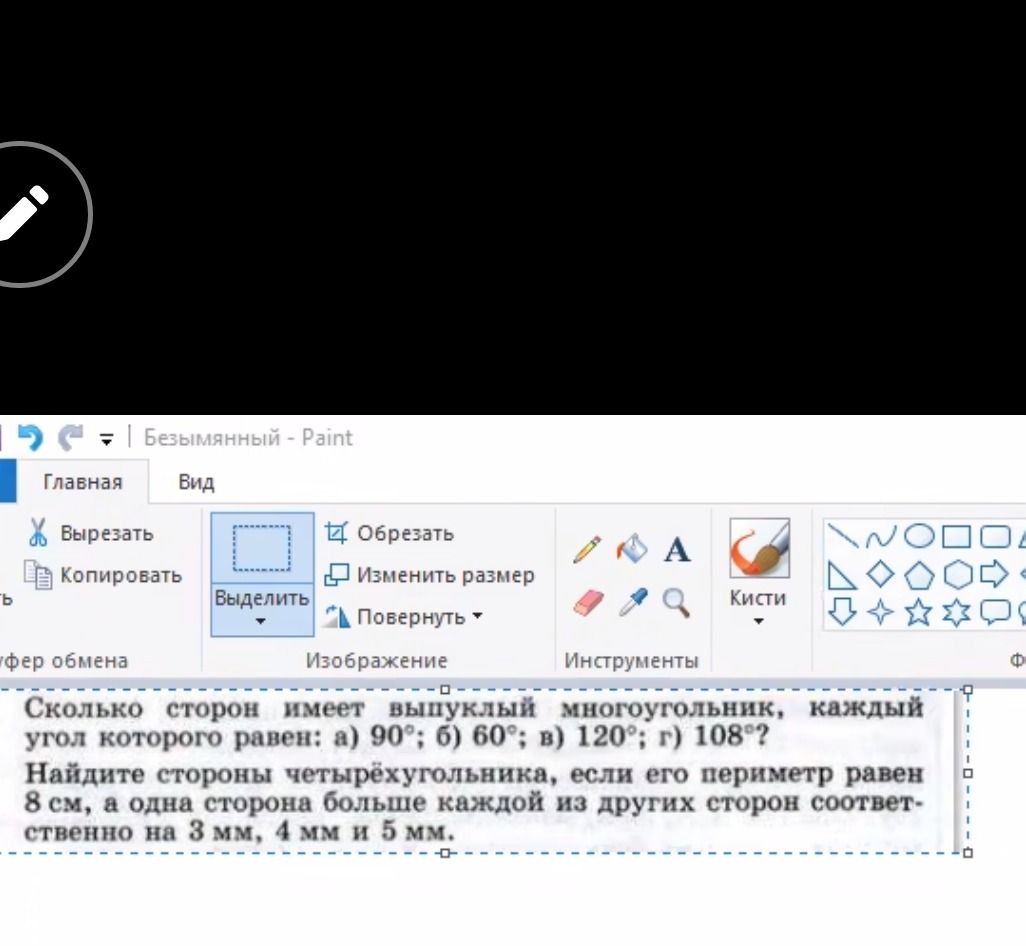
Task: Select the Magnifier tool
Action: (676, 603)
